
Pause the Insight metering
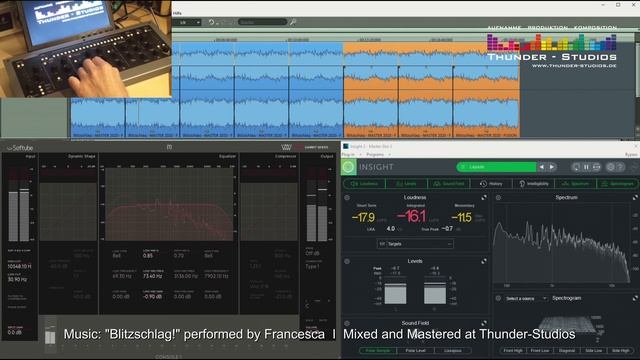click(586, 167)
